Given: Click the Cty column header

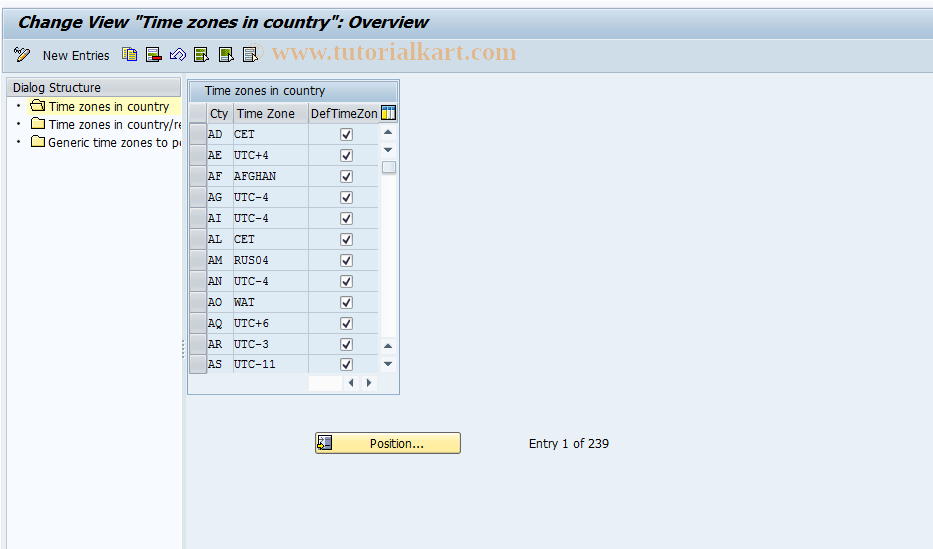Looking at the screenshot, I should pyautogui.click(x=220, y=113).
